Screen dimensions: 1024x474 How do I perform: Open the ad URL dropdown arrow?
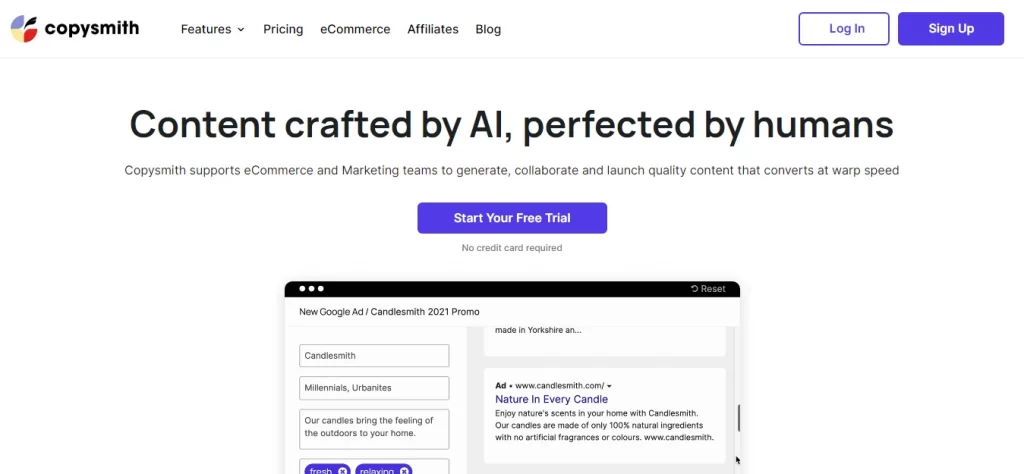point(609,386)
